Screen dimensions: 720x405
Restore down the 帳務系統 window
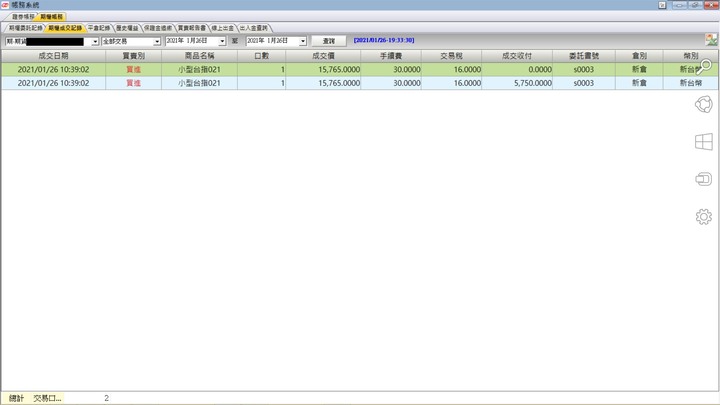coord(695,5)
